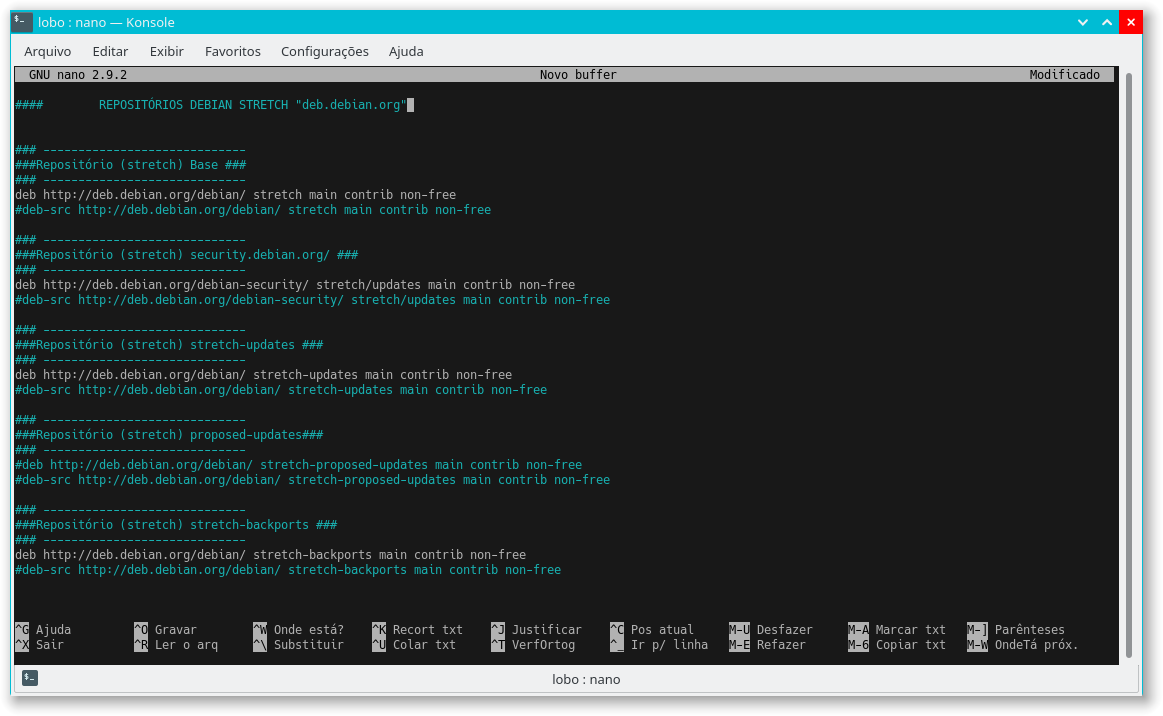The image size is (1163, 716).
Task: Click the 'security.debian.org/' section header line
Action: [x=186, y=254]
